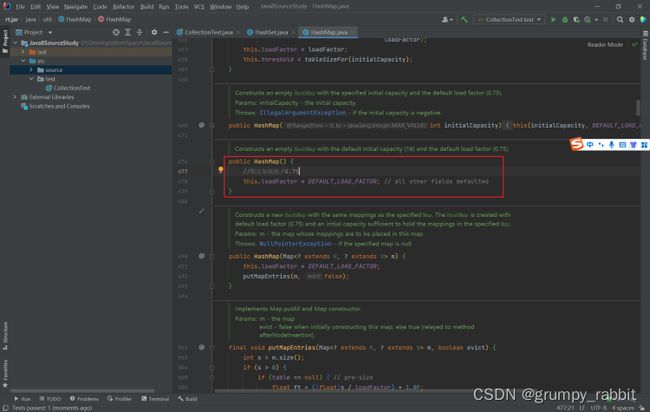The image size is (650, 412).
Task: Open the Project side tool window tab
Action: 5,41
